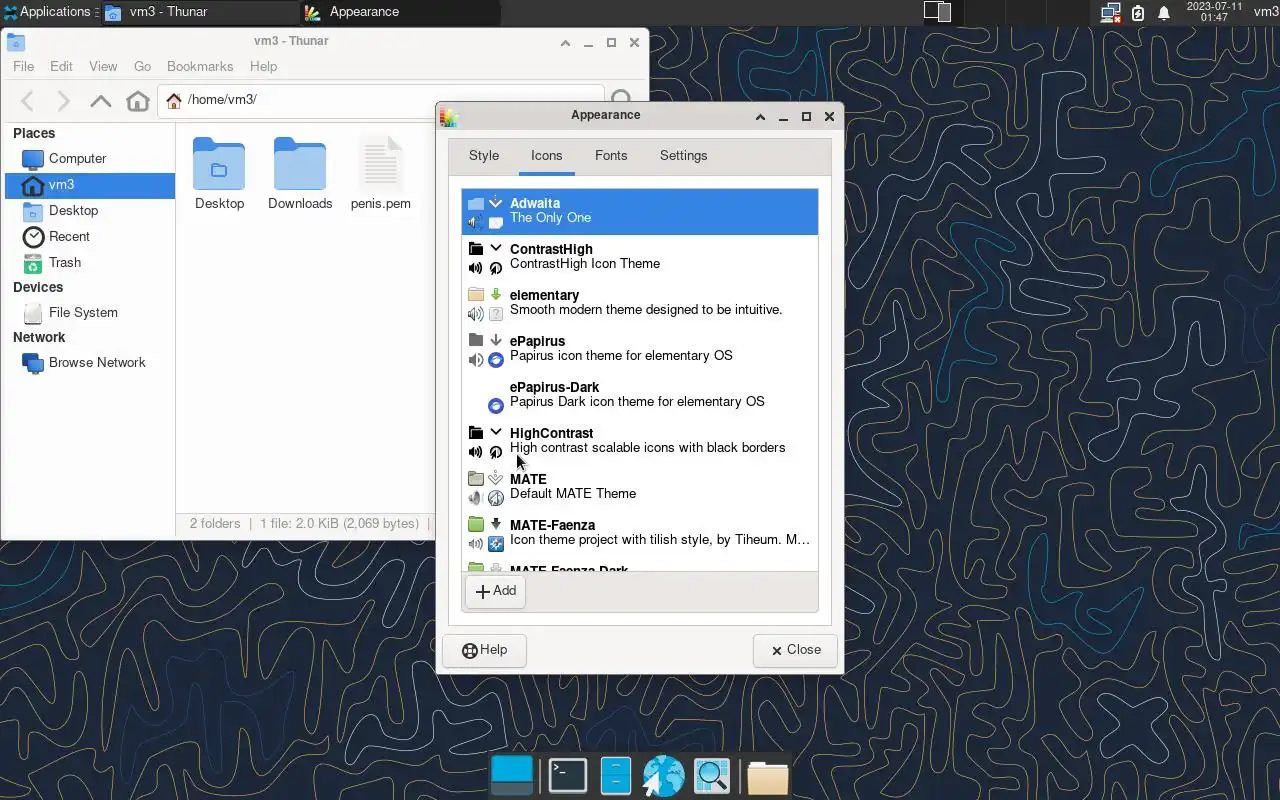Launch web browser from dock

point(663,776)
